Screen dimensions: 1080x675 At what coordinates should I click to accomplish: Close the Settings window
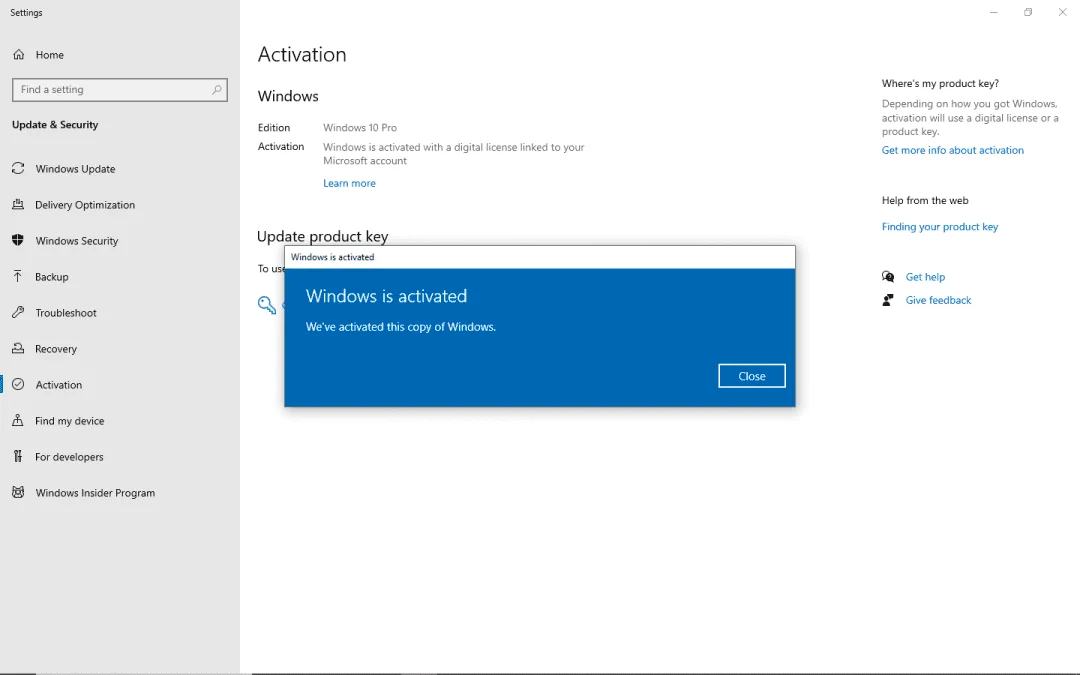(x=1062, y=12)
